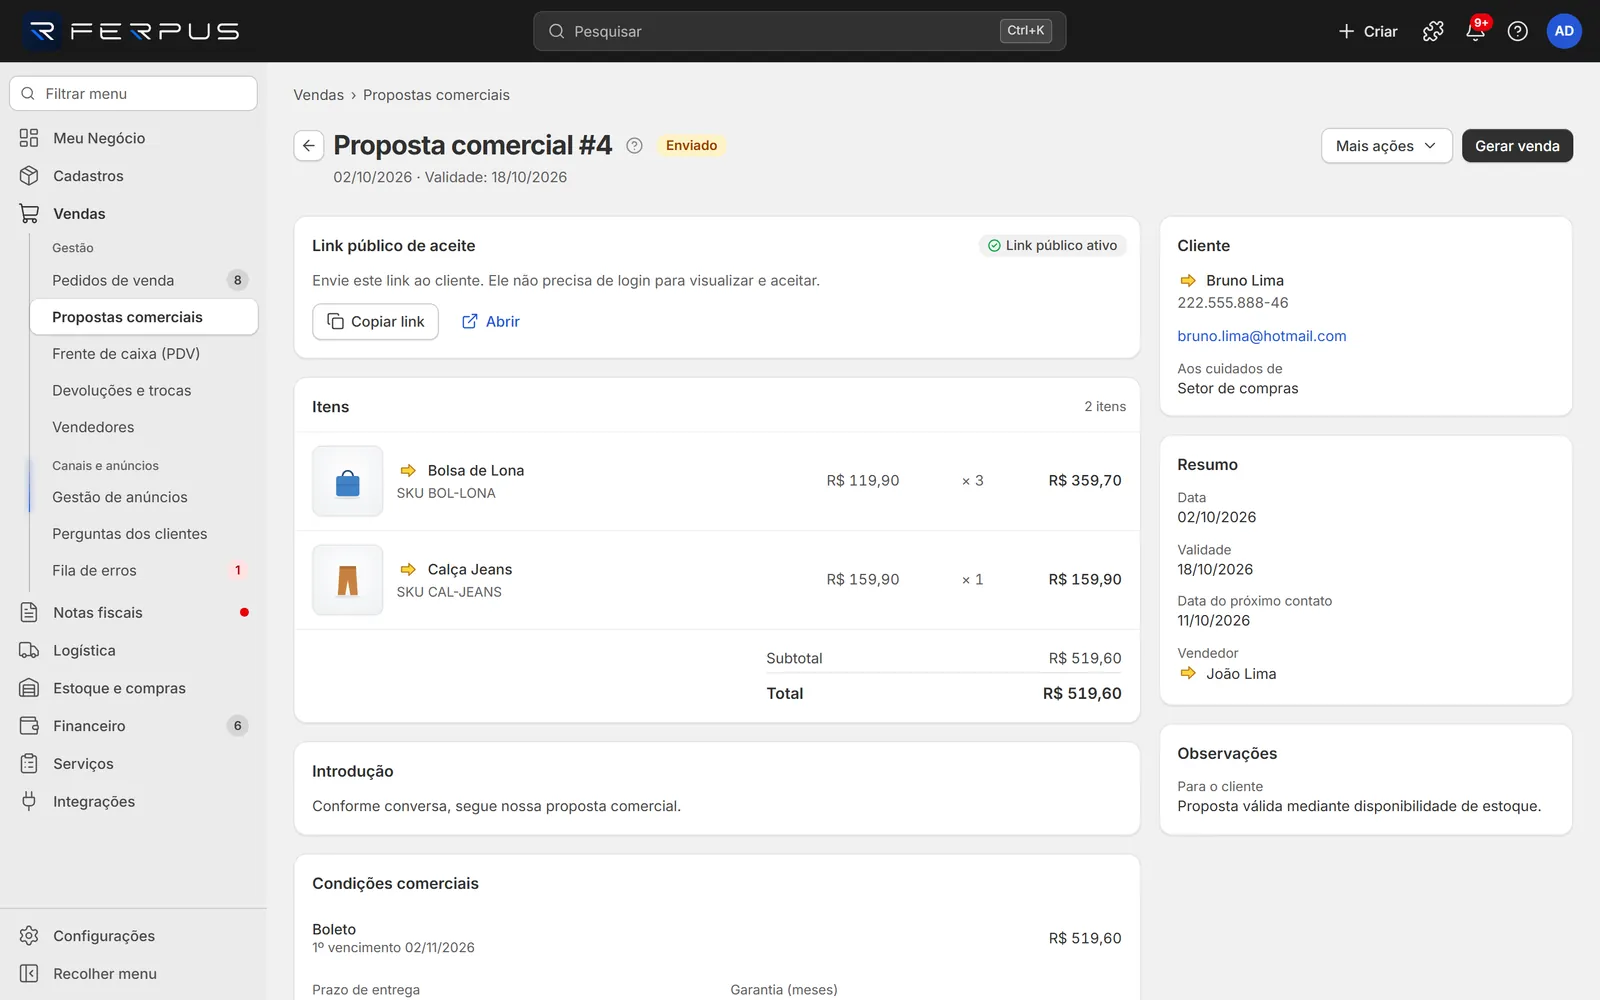Focus the Pesquisar search field

click(799, 31)
